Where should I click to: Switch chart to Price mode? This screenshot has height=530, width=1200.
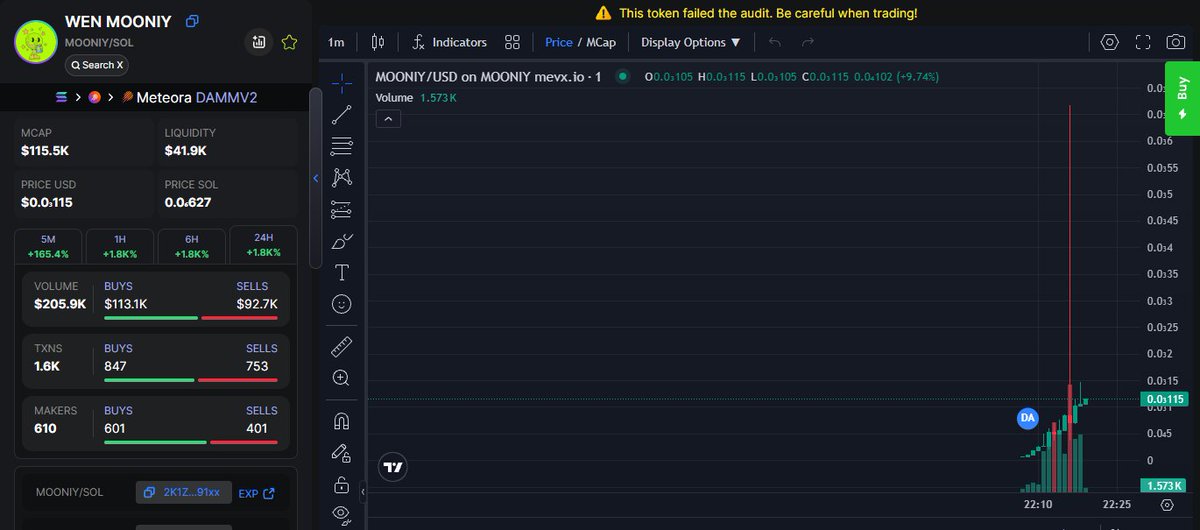point(559,42)
